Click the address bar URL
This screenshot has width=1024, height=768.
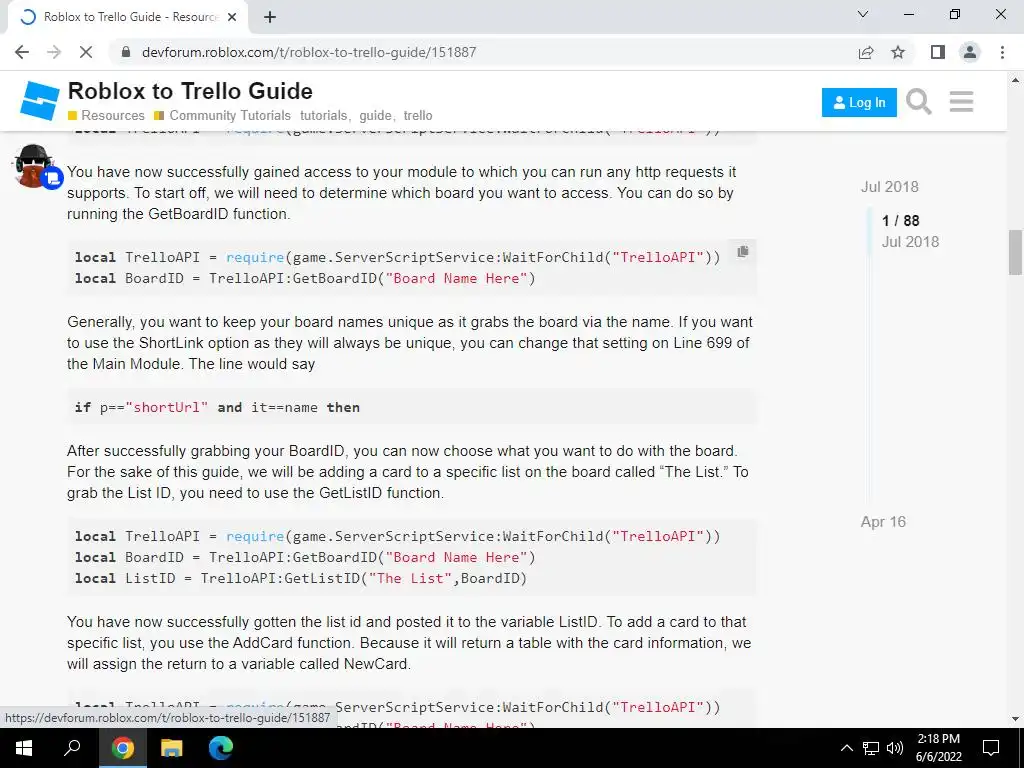point(309,52)
